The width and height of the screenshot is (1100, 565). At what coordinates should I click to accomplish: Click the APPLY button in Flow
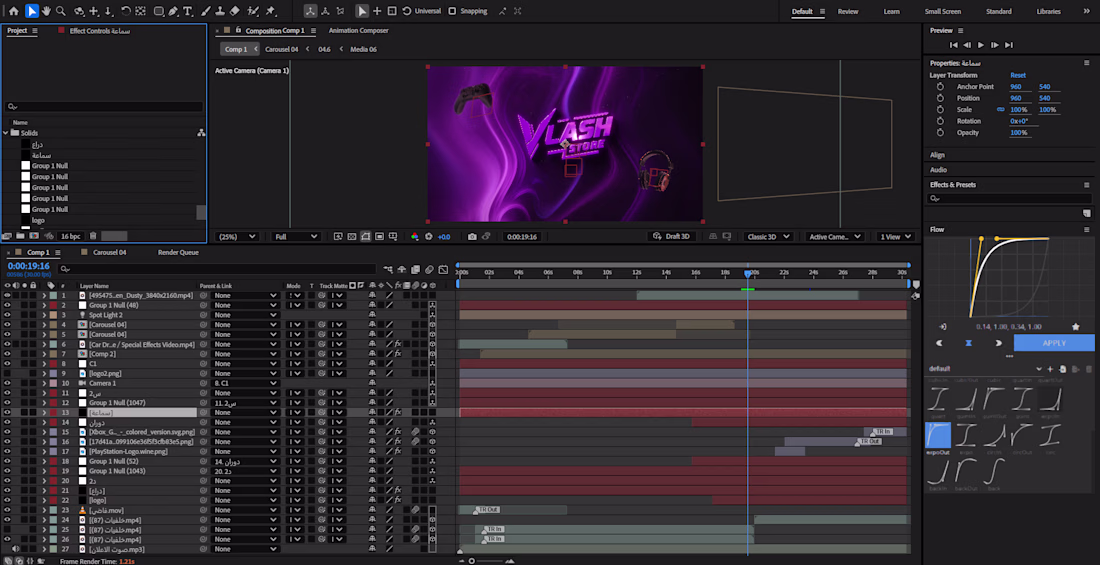(x=1054, y=343)
